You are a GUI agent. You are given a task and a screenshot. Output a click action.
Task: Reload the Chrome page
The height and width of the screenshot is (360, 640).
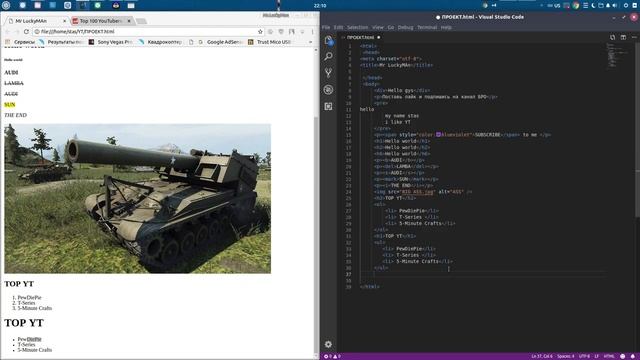pos(26,31)
